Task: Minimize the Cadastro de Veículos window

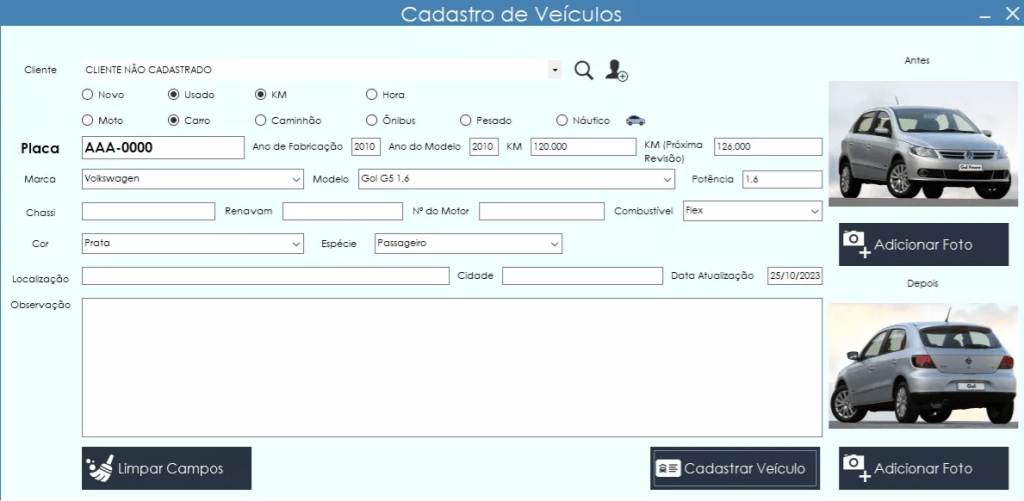Action: click(x=984, y=15)
